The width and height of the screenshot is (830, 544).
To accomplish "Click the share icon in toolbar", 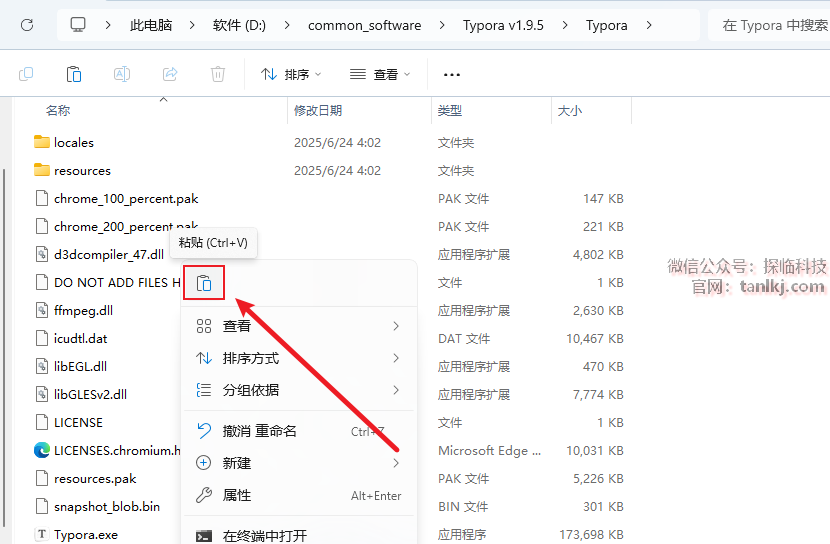I will [170, 74].
